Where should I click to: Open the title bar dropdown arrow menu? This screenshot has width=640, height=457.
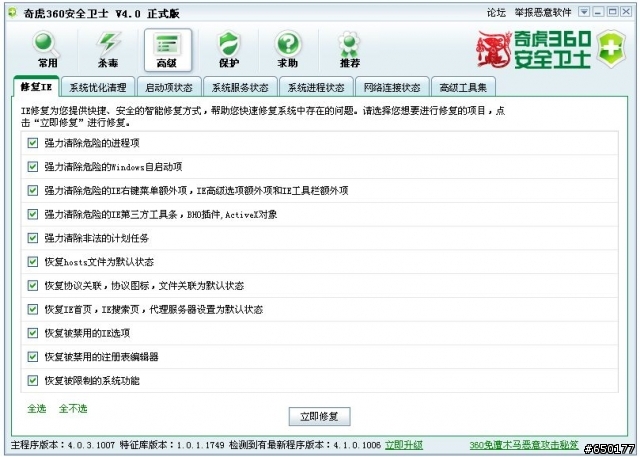[x=584, y=12]
